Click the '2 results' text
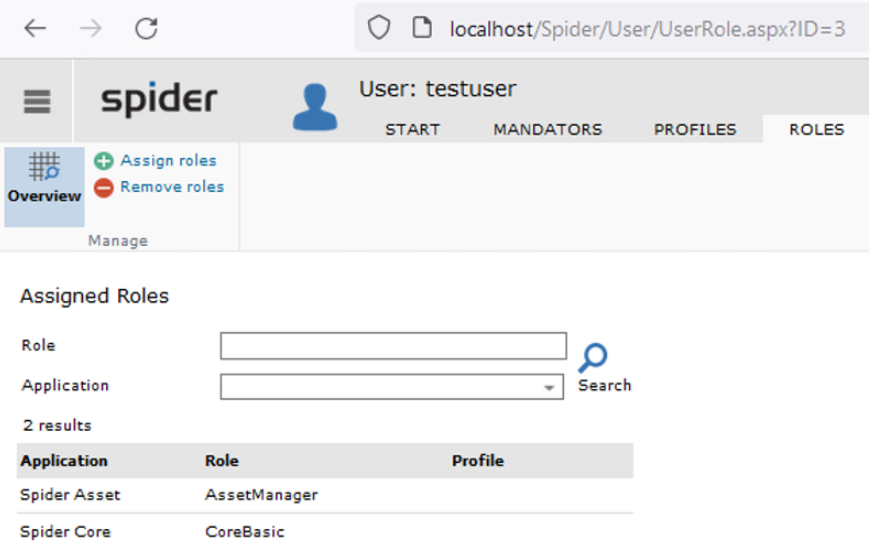 click(x=57, y=425)
